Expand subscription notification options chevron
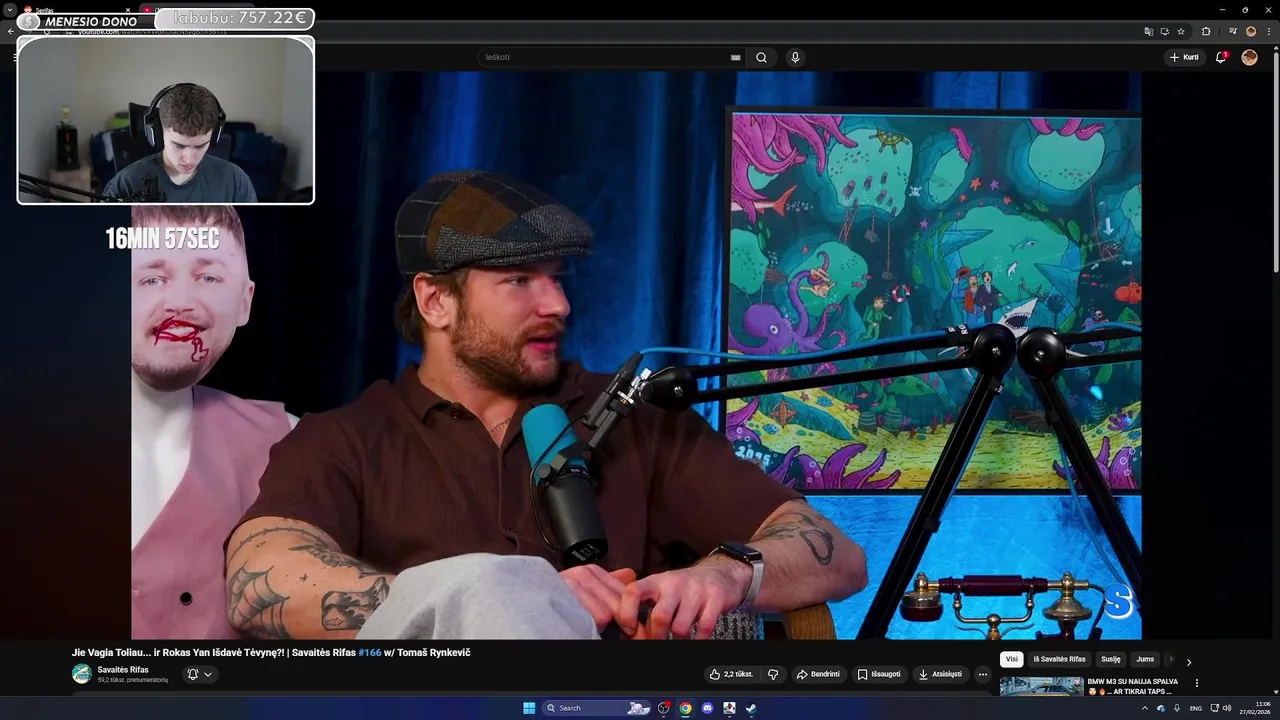The image size is (1280, 720). click(208, 674)
